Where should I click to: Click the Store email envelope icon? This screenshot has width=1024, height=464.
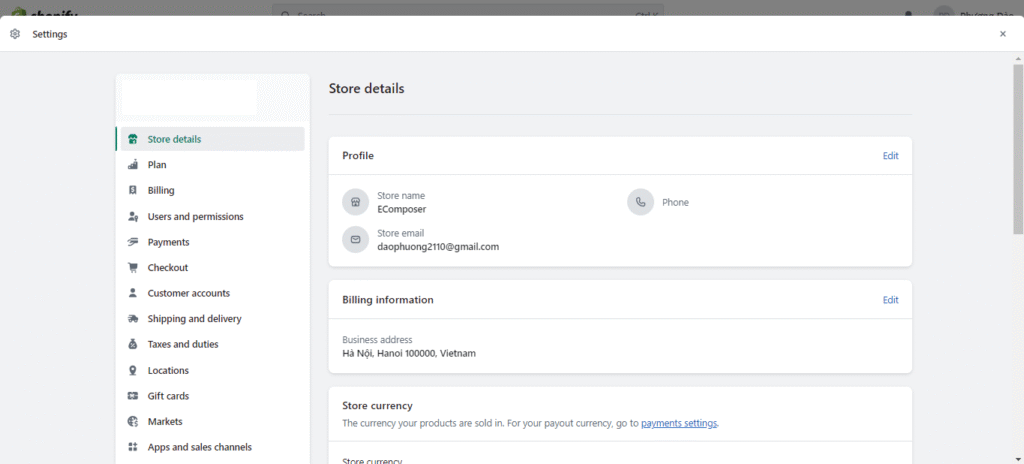[x=355, y=240]
